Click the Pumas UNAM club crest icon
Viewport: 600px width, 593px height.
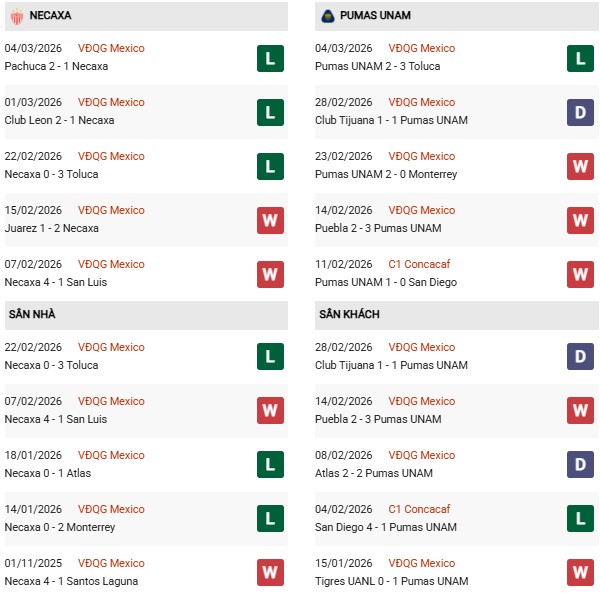coord(327,16)
